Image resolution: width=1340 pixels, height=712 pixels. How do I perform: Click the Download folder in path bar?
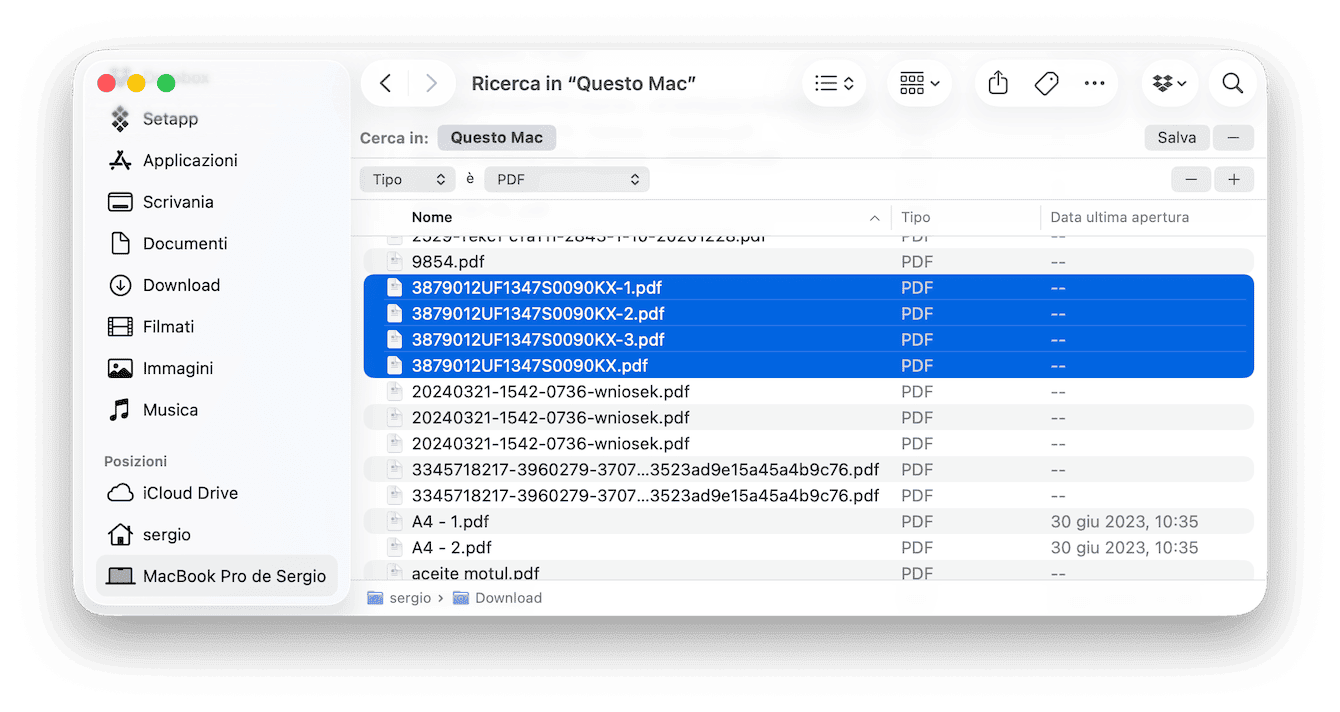coord(497,598)
